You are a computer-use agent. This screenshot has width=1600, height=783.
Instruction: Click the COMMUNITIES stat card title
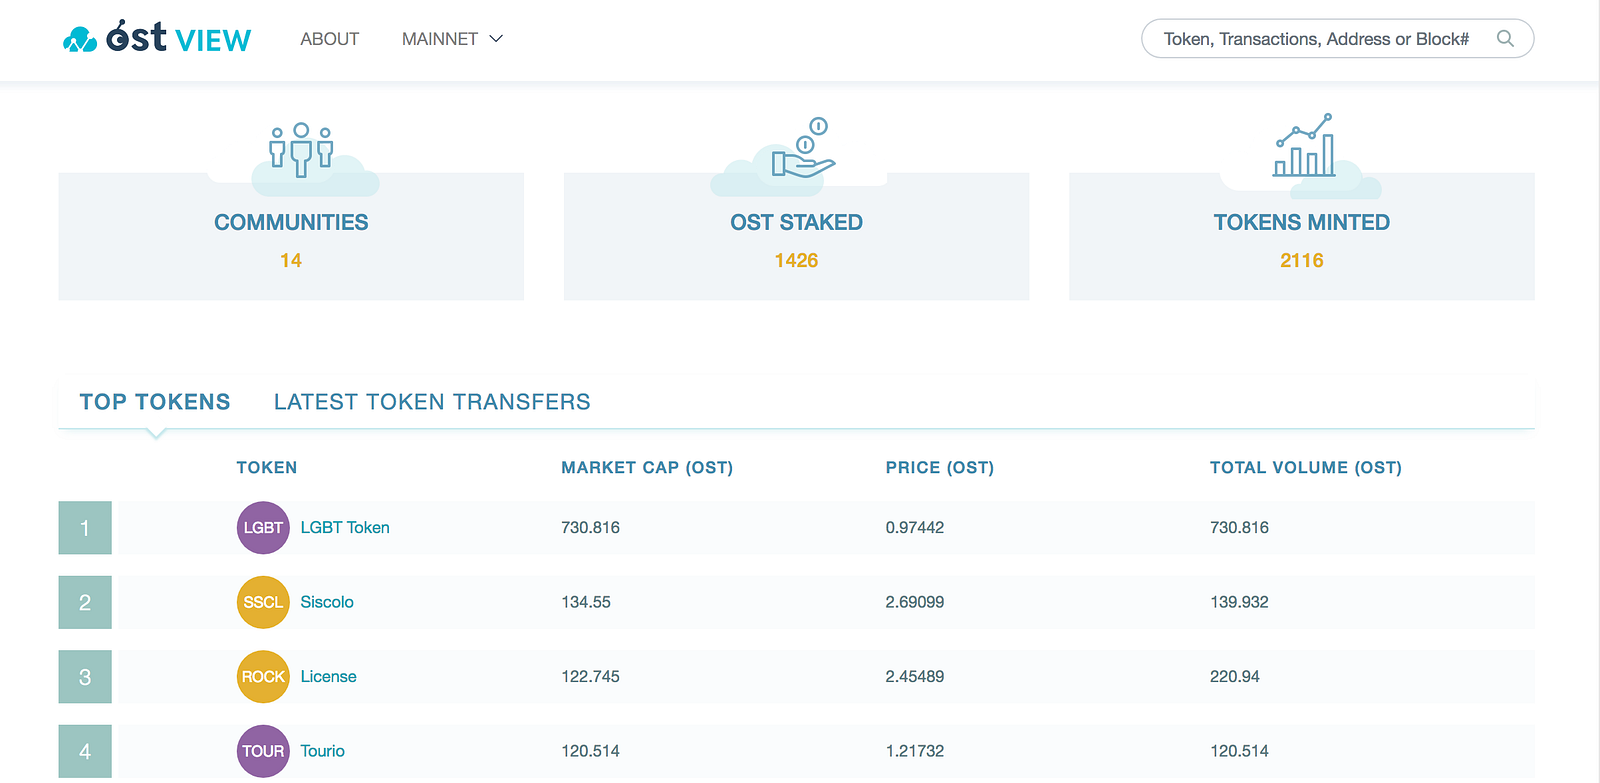coord(291,222)
